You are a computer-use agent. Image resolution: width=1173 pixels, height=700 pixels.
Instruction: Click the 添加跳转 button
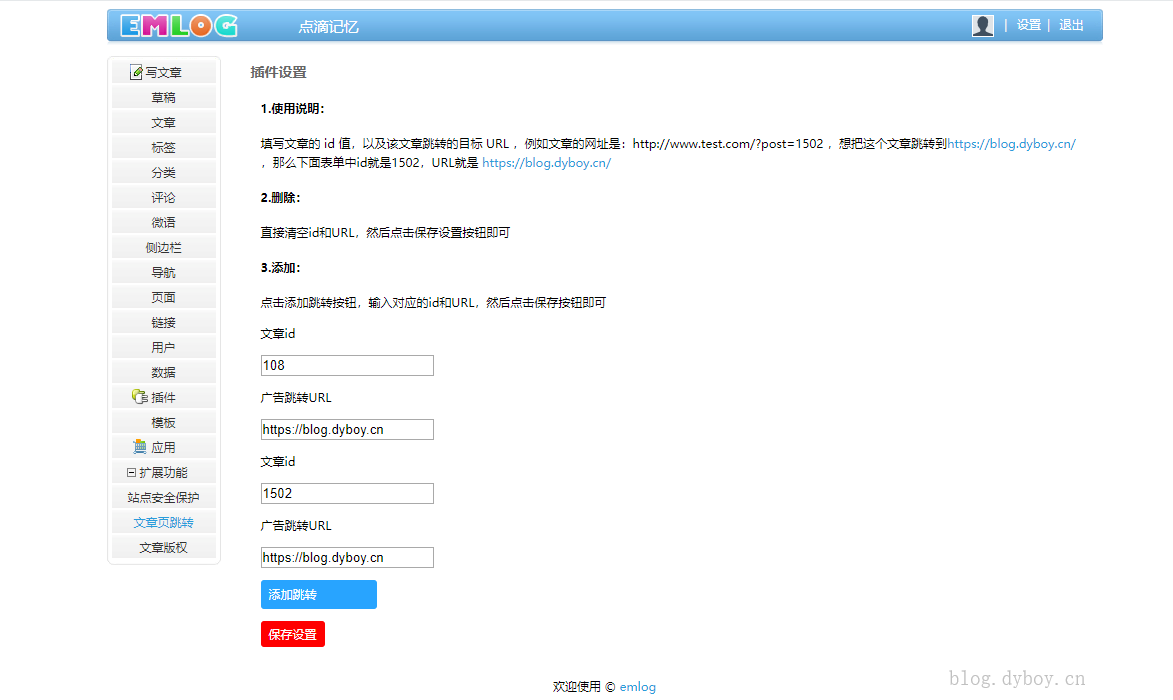pyautogui.click(x=318, y=594)
